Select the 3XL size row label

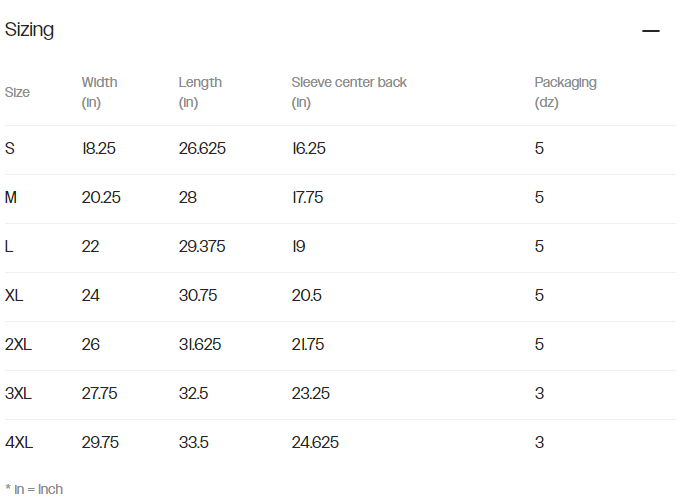click(x=18, y=394)
